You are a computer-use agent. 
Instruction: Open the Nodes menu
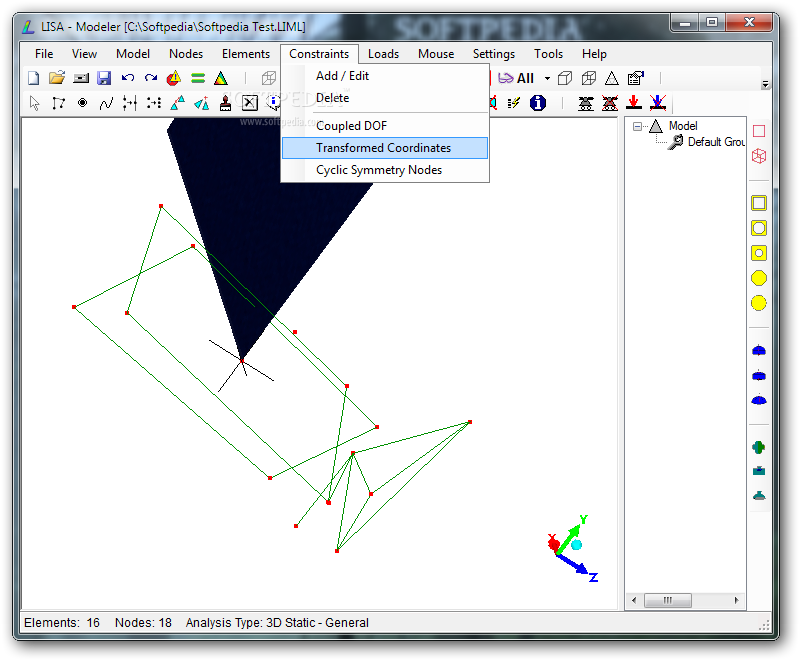[x=186, y=54]
